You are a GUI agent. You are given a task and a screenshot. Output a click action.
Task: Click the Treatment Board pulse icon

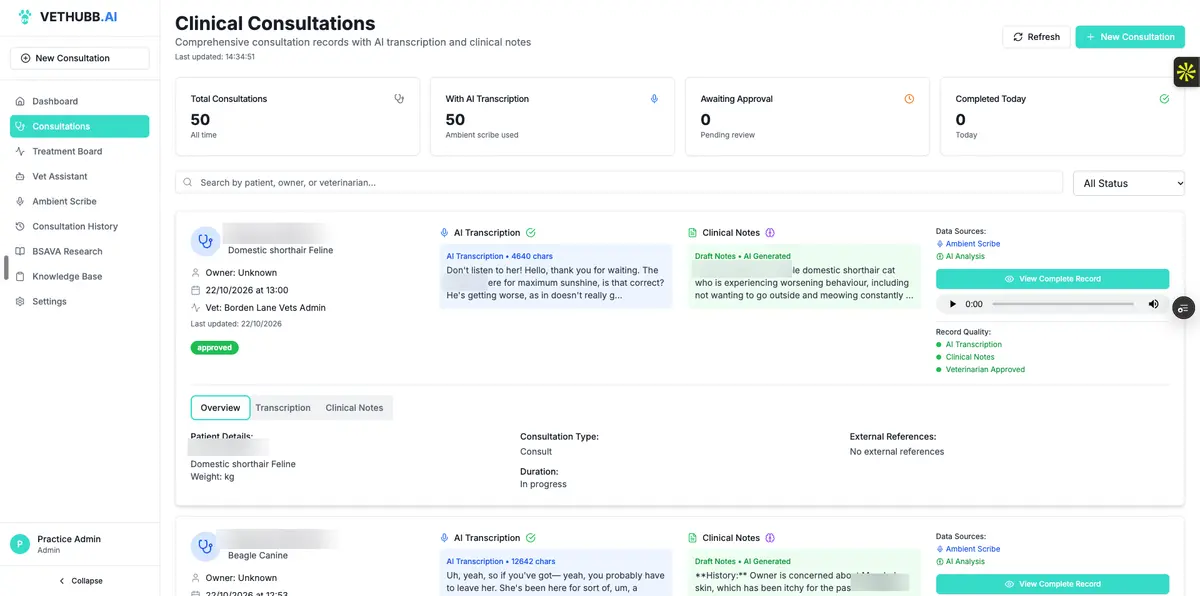tap(21, 151)
